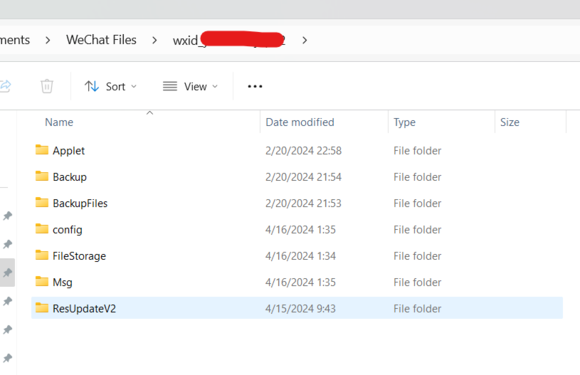Viewport: 580px width, 375px height.
Task: Open the See more ellipsis menu
Action: tap(255, 87)
